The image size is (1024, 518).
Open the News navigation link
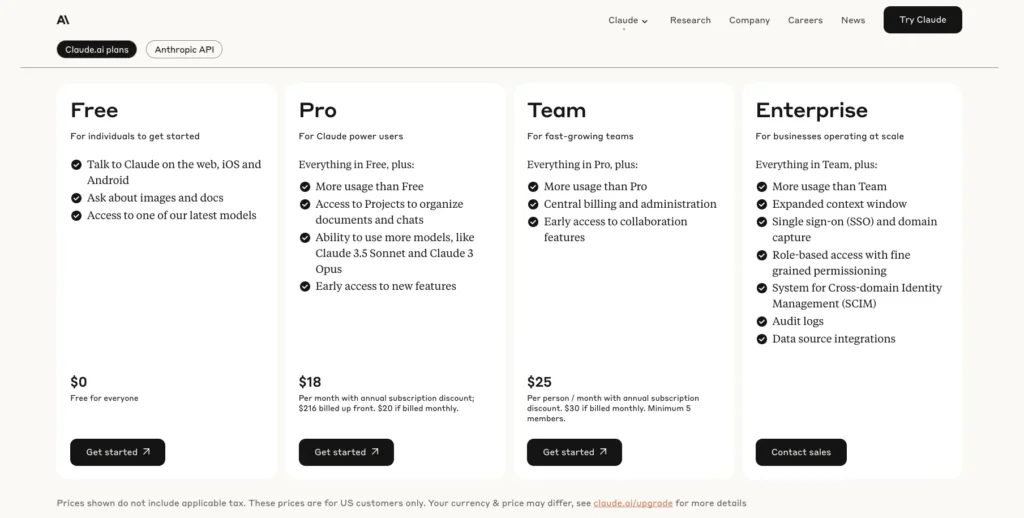(x=853, y=20)
